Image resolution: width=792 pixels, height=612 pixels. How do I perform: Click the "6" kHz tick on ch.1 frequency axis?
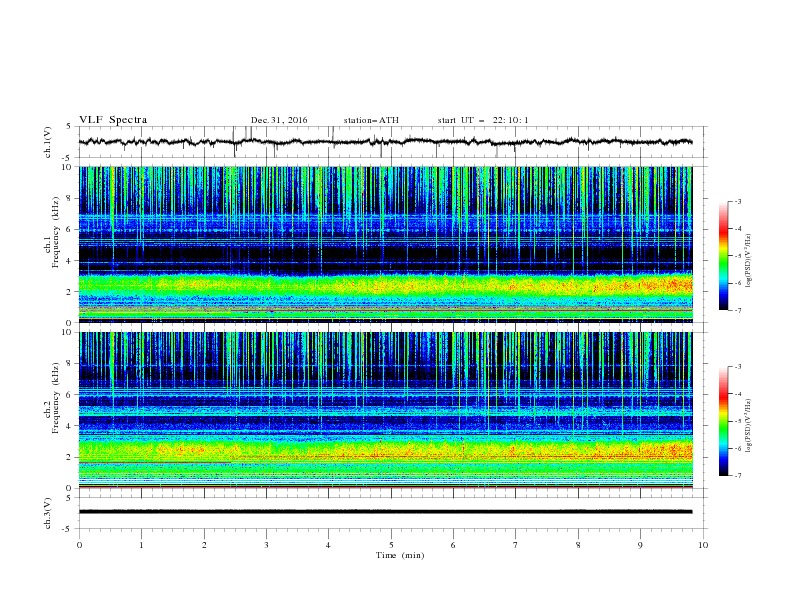[70, 229]
